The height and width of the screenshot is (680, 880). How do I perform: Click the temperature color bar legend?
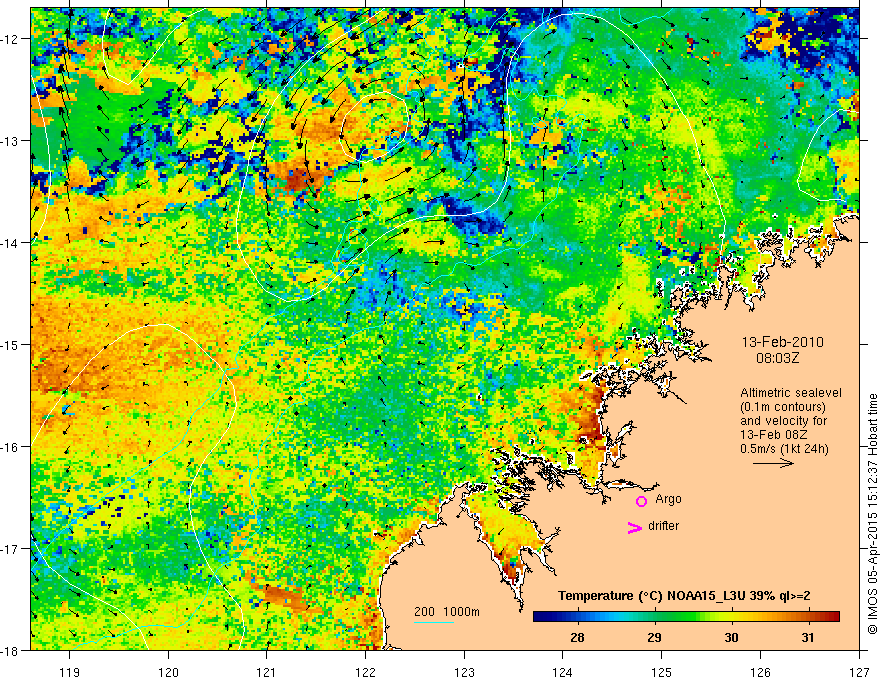(x=686, y=617)
